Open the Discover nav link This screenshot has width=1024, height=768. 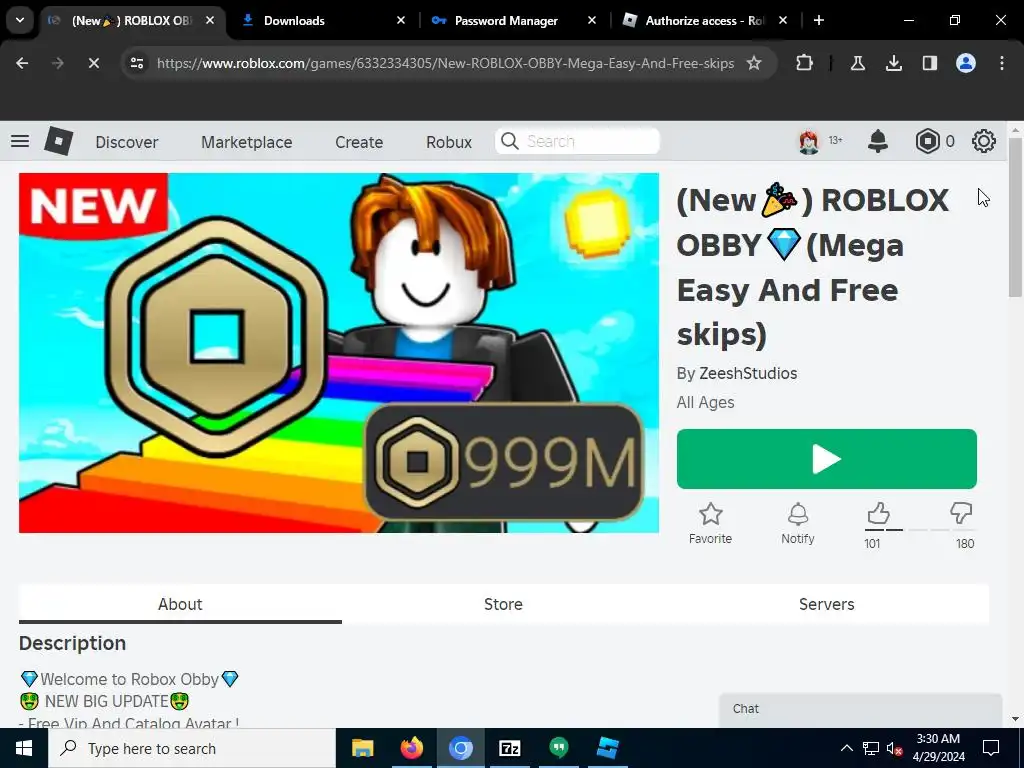[x=127, y=142]
